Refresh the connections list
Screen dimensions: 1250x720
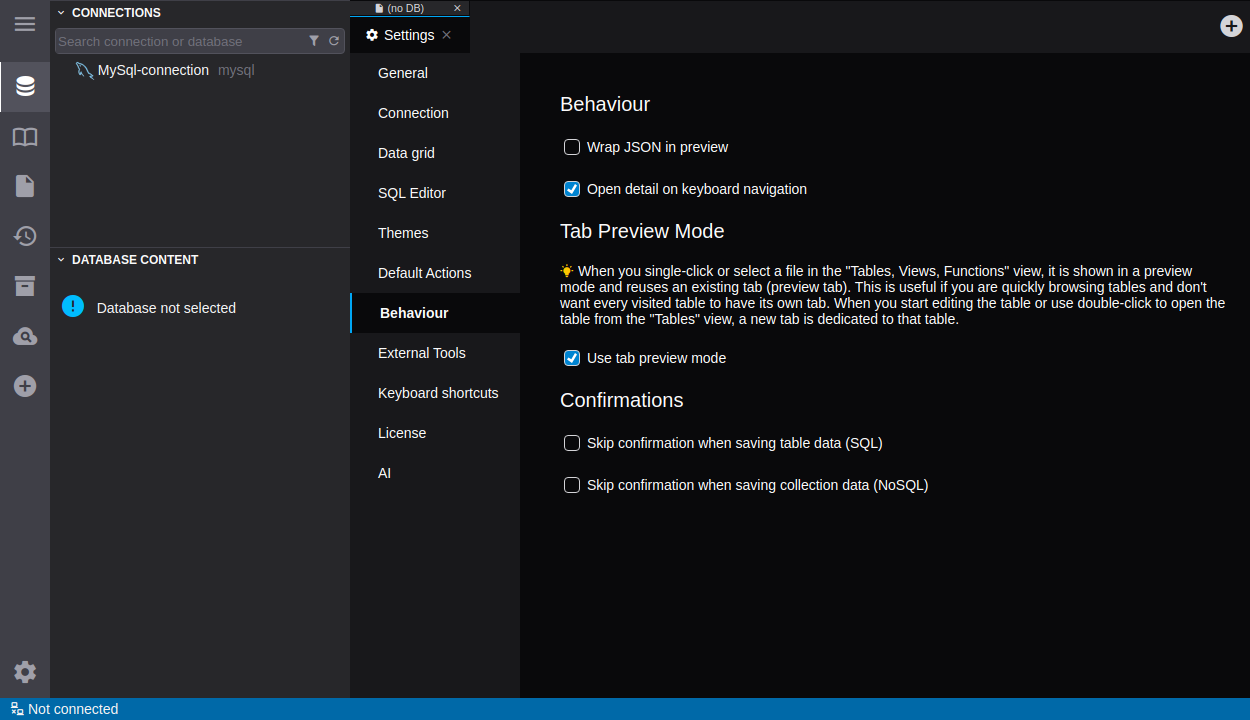(334, 41)
